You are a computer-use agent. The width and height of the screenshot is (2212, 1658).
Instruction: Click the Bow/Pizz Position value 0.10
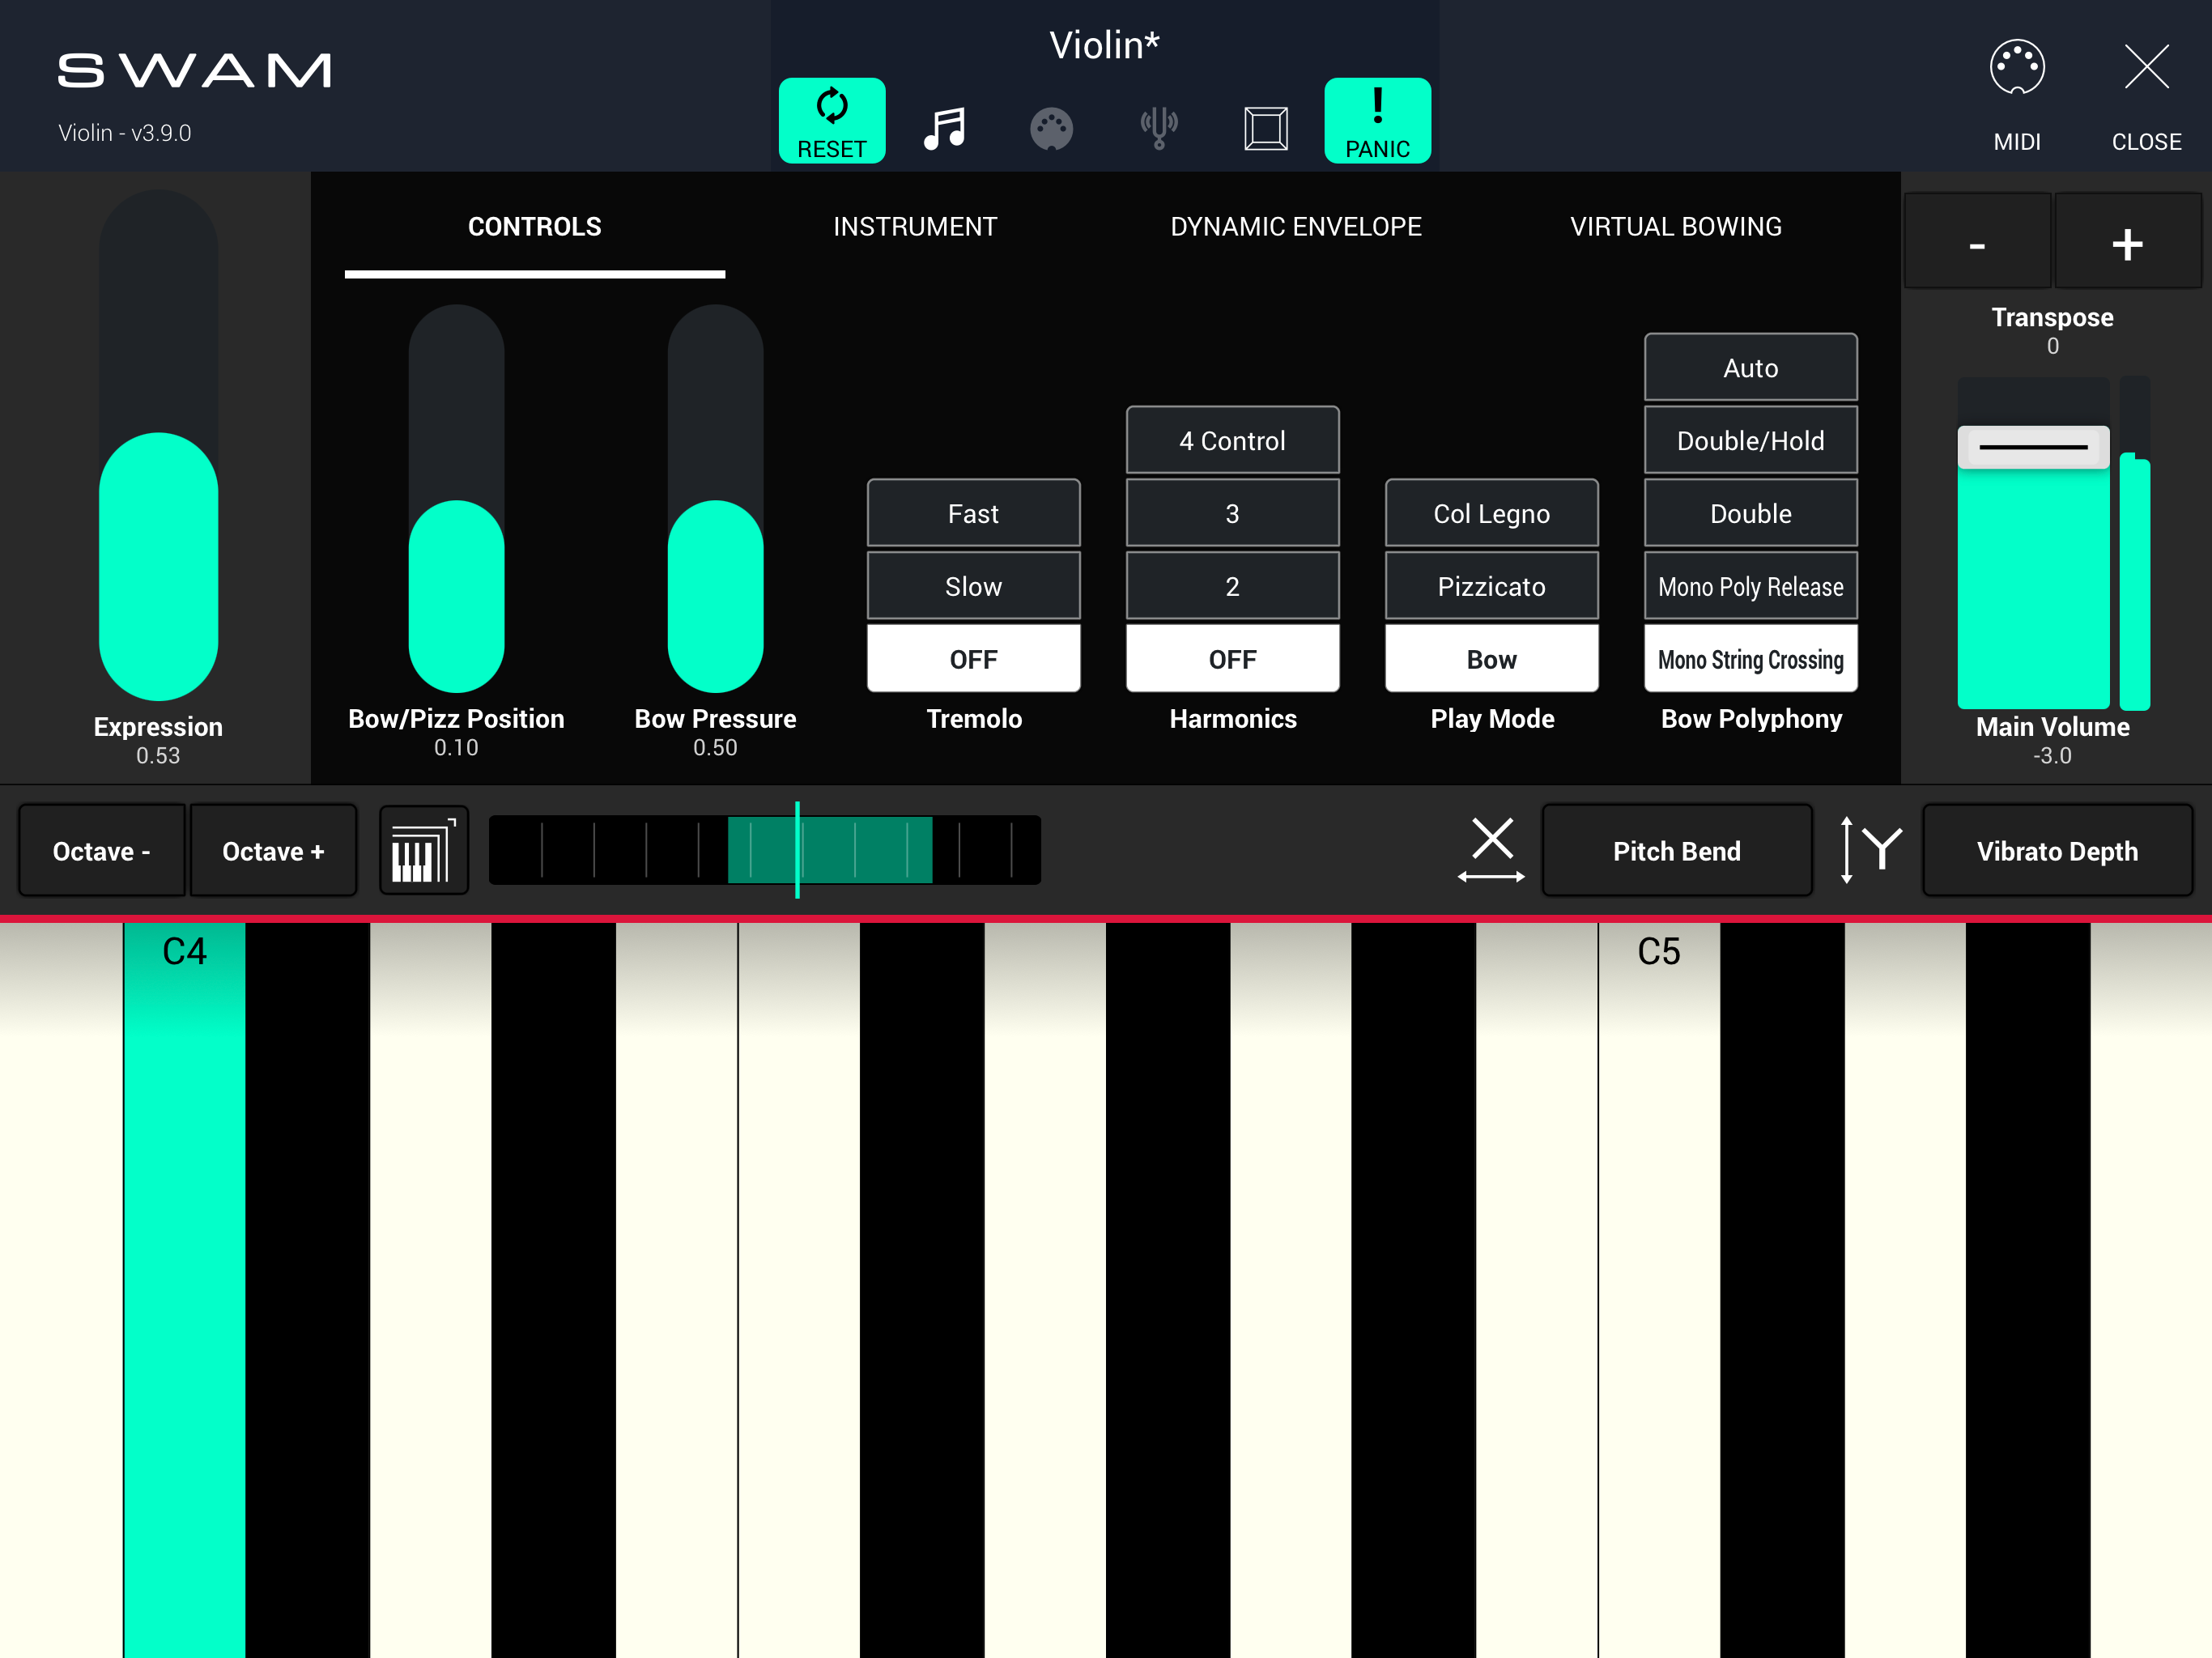(456, 748)
